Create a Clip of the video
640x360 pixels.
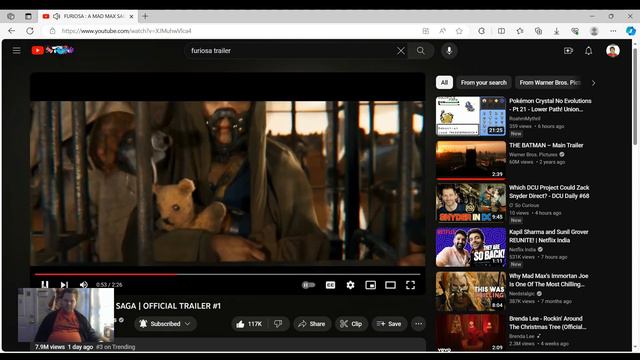[x=351, y=324]
